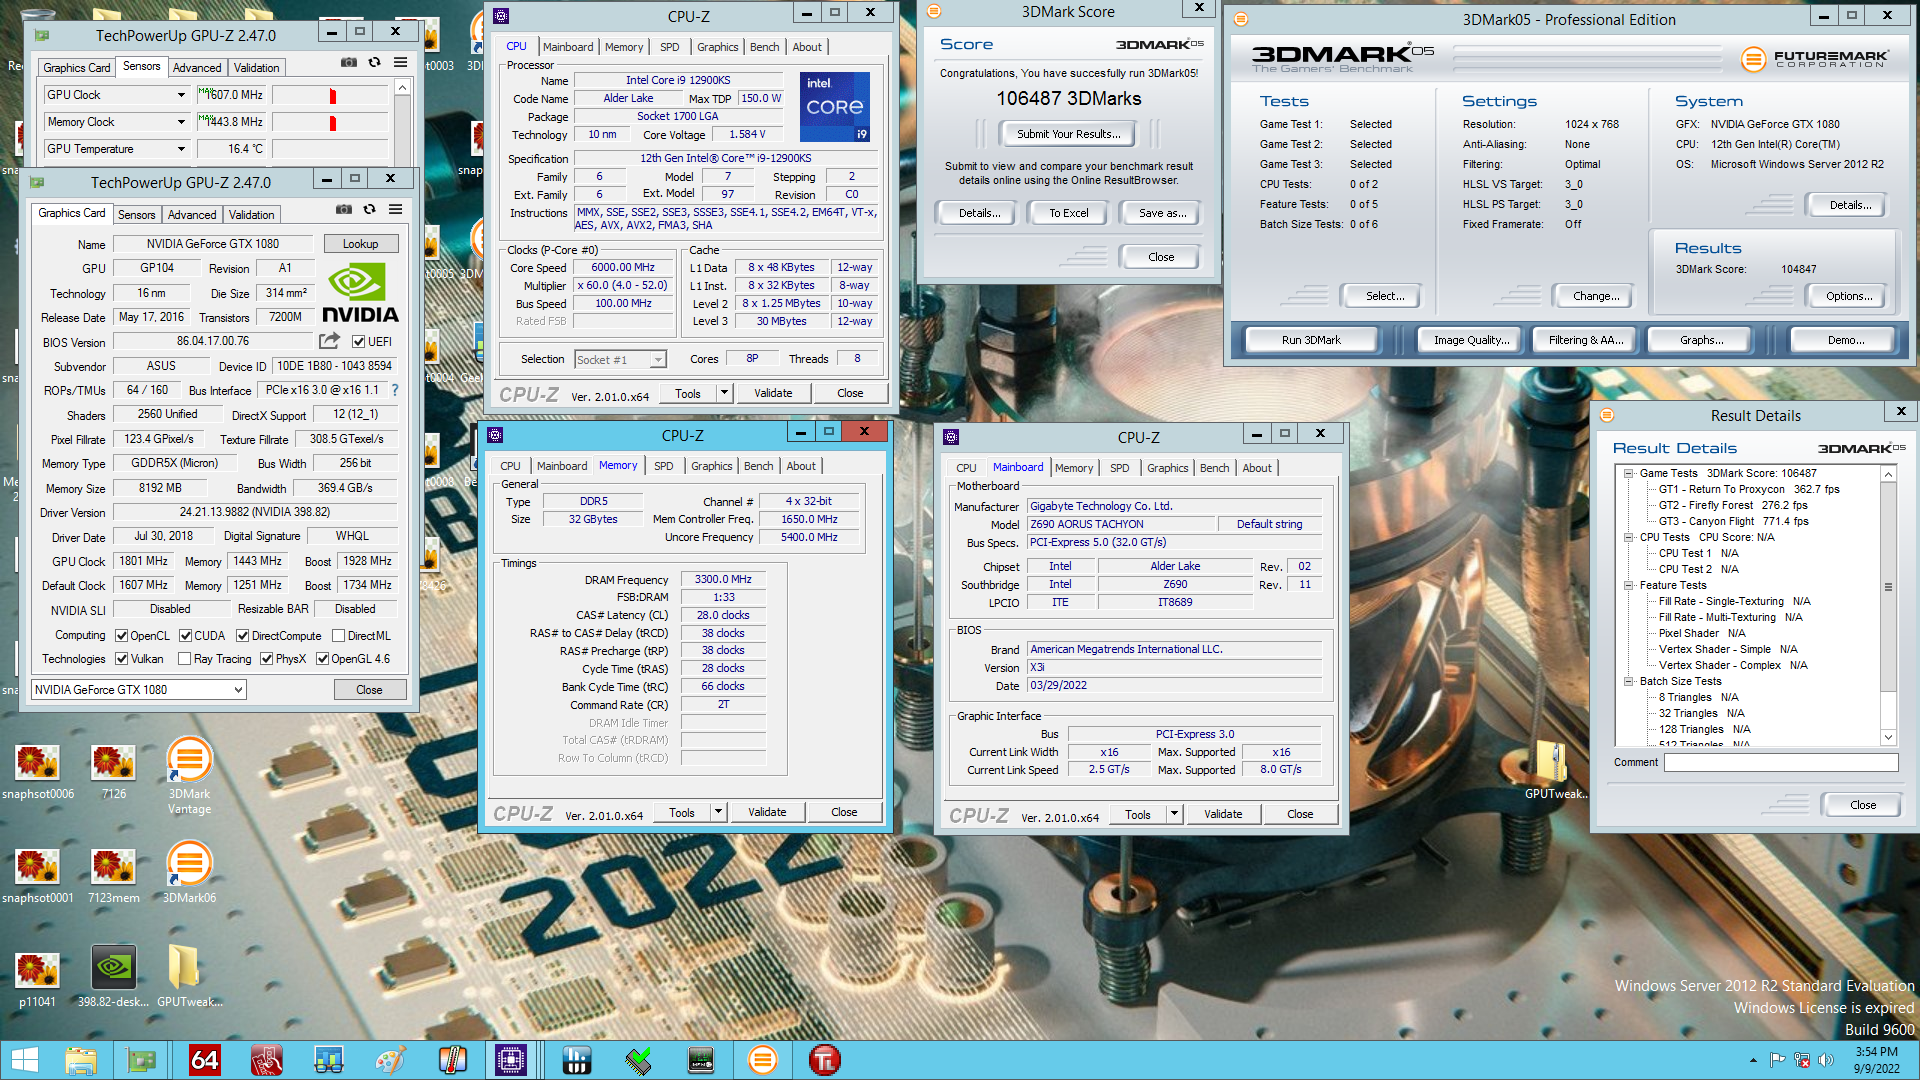Click the red TL taskbar icon
This screenshot has width=1920, height=1080.
coord(825,1060)
